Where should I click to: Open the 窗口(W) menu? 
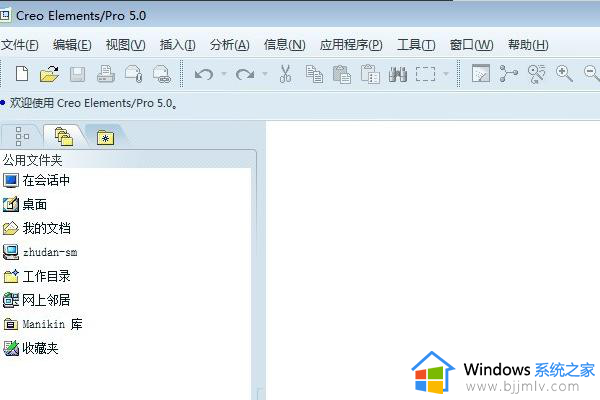pos(471,45)
